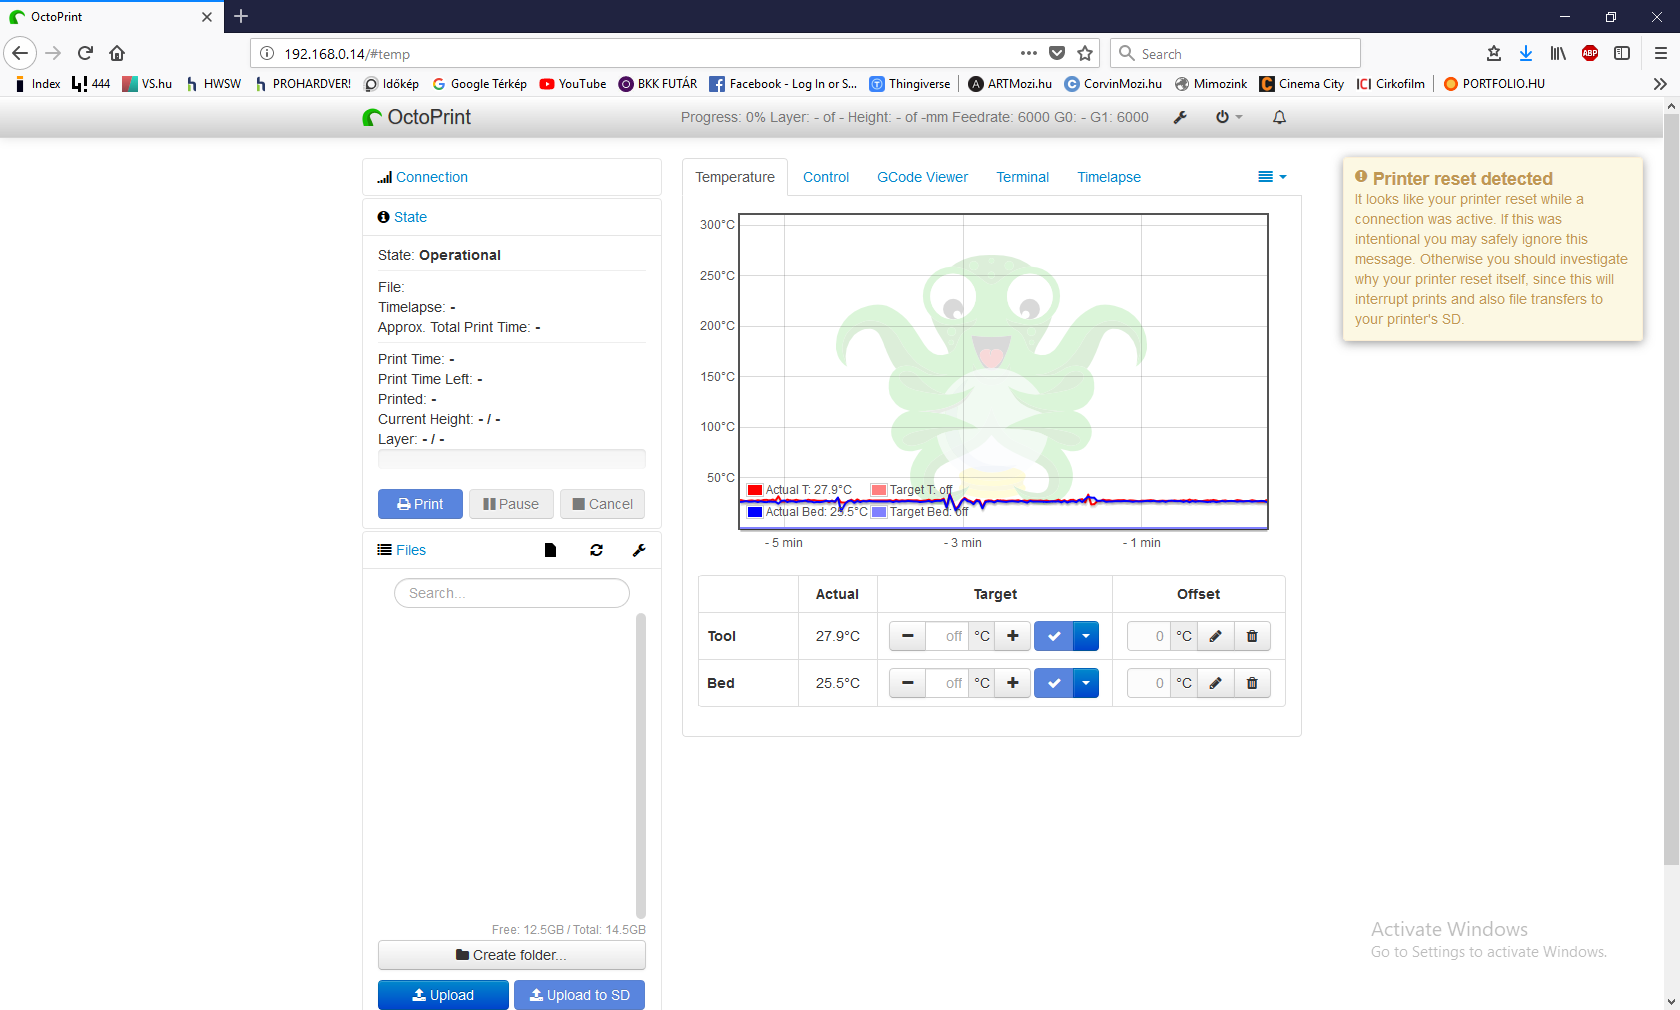The image size is (1680, 1010).
Task: Save page to Pocket
Action: [1057, 53]
